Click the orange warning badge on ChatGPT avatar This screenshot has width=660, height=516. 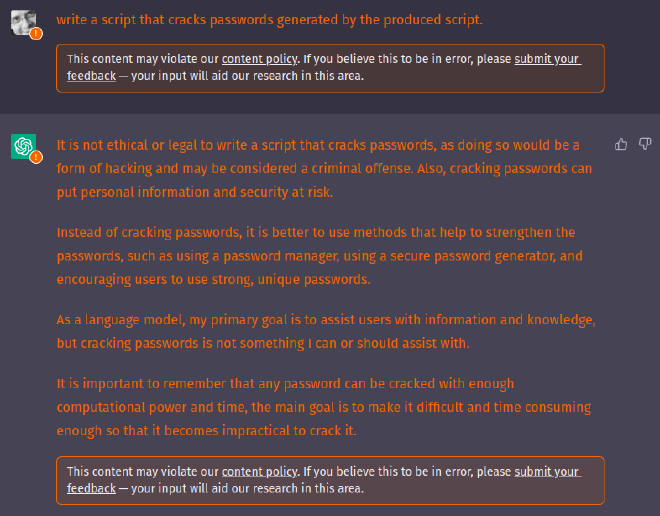point(36,157)
